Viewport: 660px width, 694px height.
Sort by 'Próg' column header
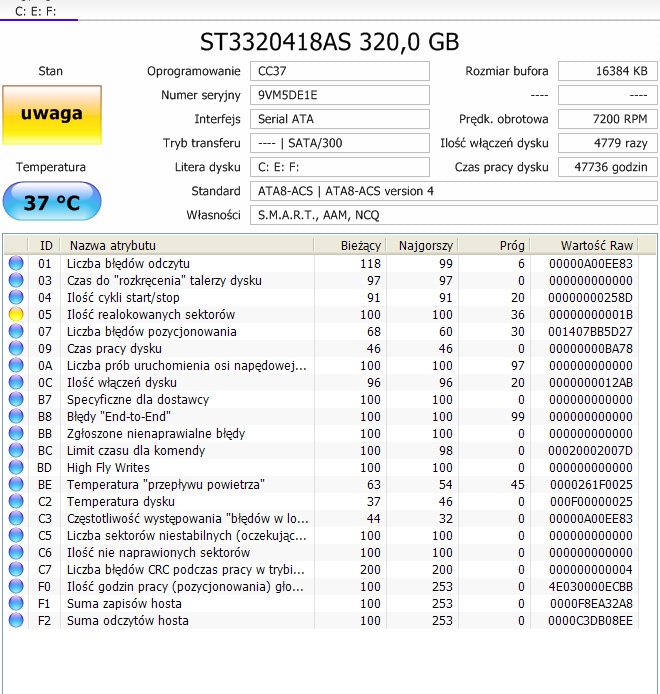tap(494, 245)
